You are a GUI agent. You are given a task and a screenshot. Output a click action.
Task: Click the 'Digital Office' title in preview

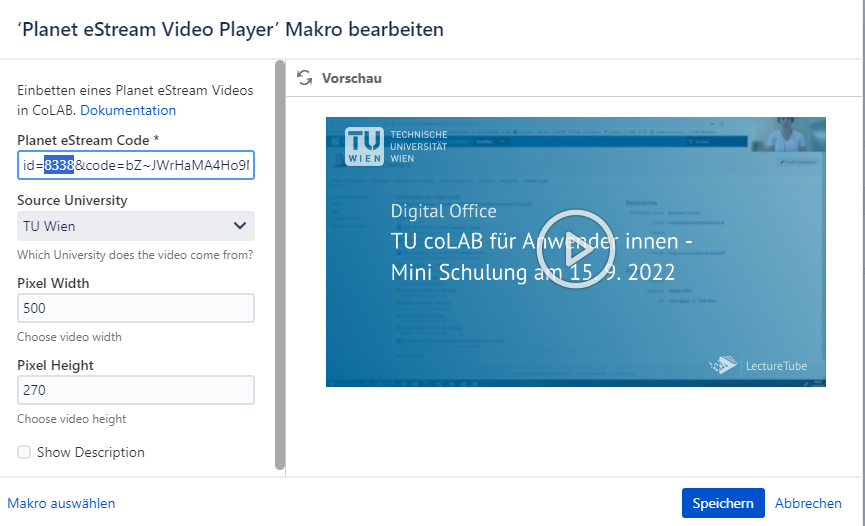[444, 211]
